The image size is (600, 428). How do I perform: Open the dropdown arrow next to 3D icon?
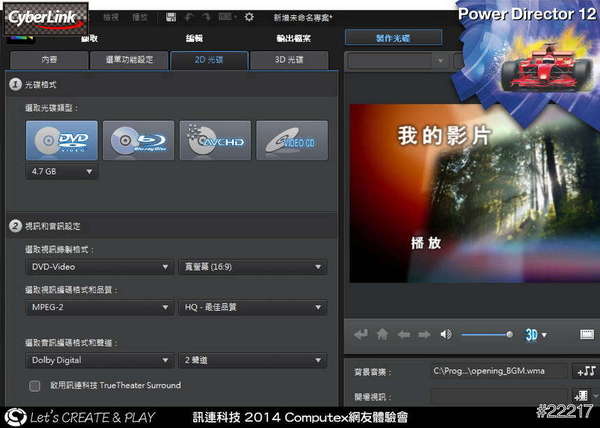pos(545,335)
